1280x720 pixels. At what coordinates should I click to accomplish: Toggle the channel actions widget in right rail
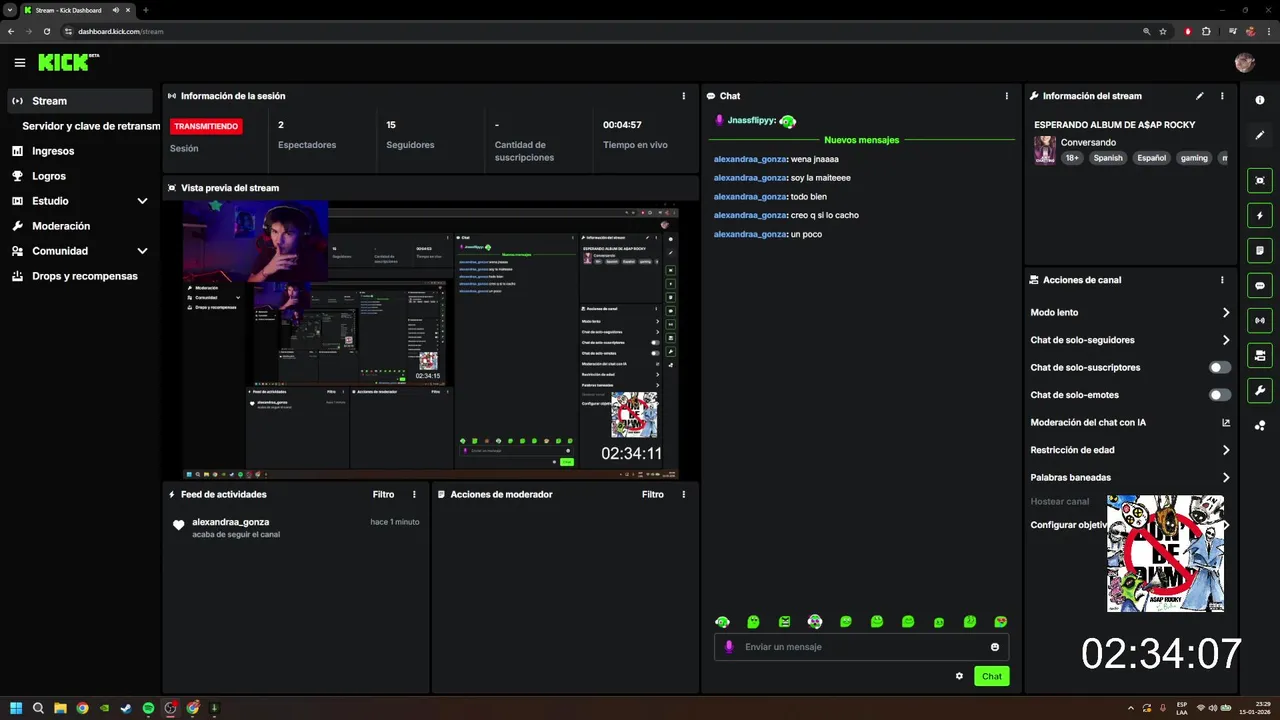pyautogui.click(x=1260, y=355)
